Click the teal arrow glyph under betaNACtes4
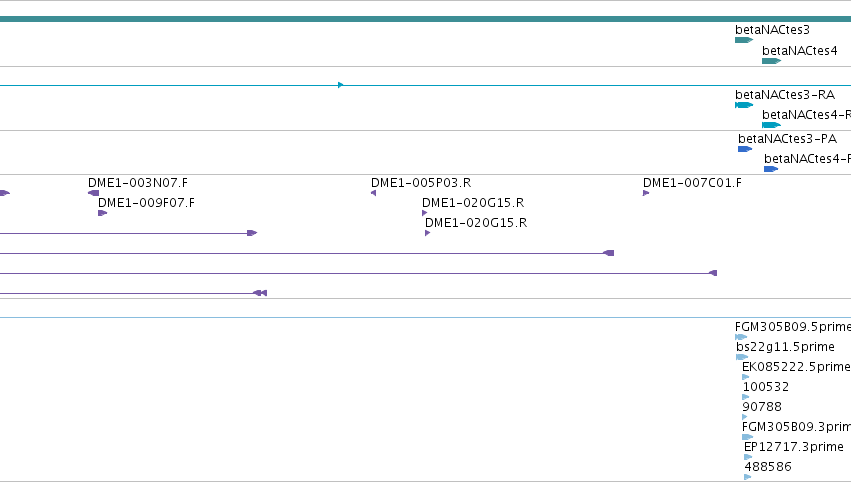The width and height of the screenshot is (851, 482). coord(771,61)
